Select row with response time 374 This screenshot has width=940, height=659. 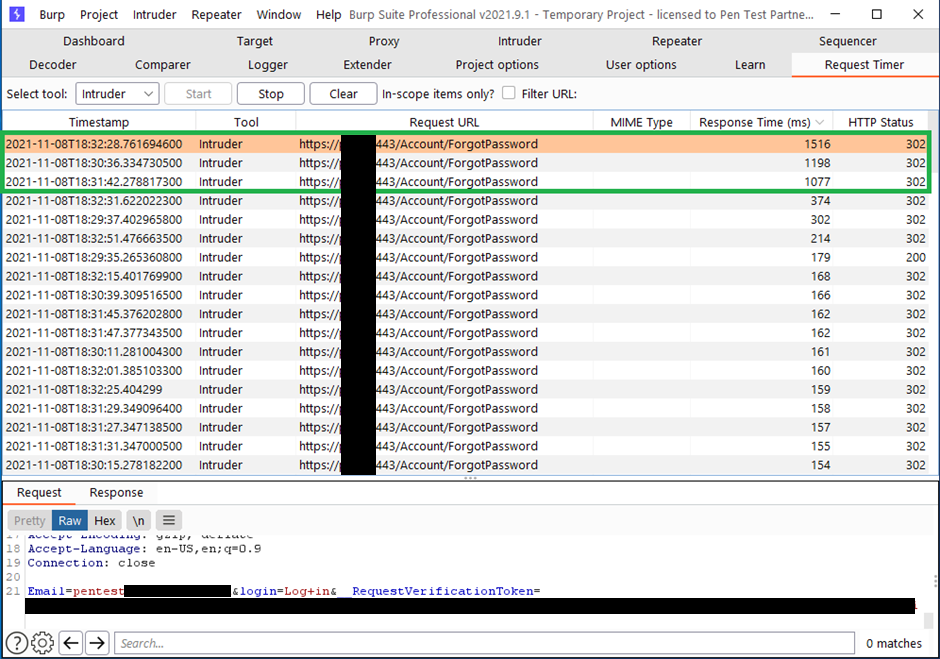[466, 200]
